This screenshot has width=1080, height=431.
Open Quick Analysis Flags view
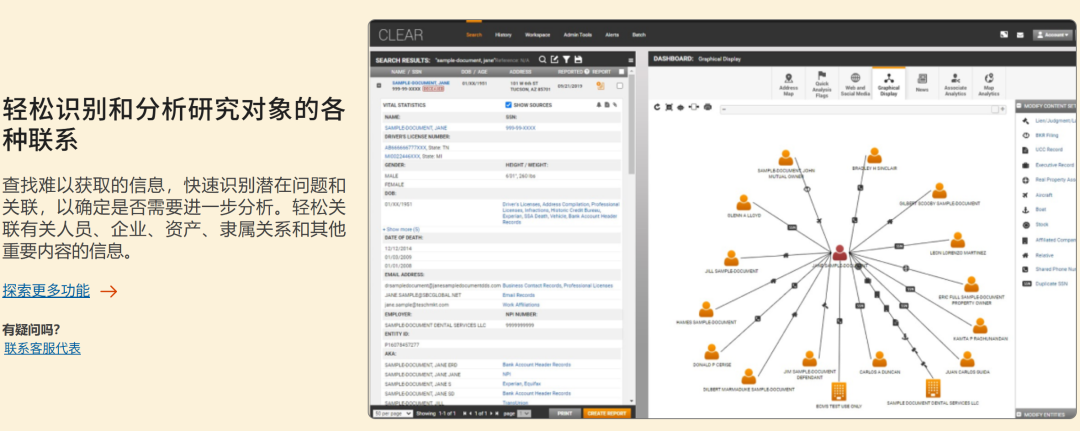[821, 83]
